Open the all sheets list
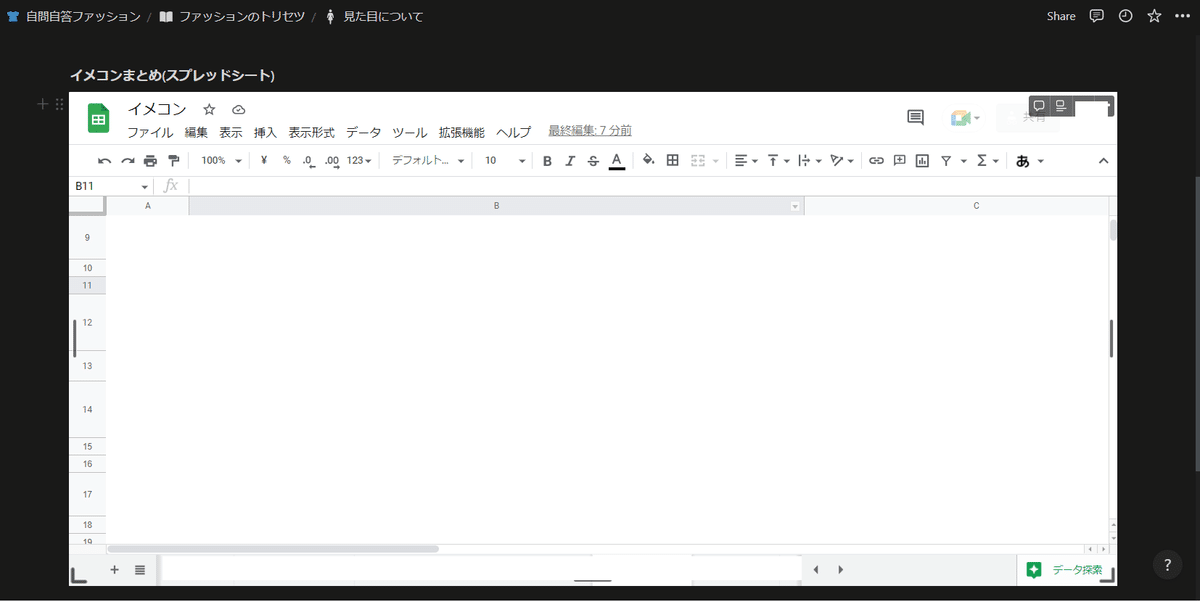The image size is (1200, 601). [140, 569]
